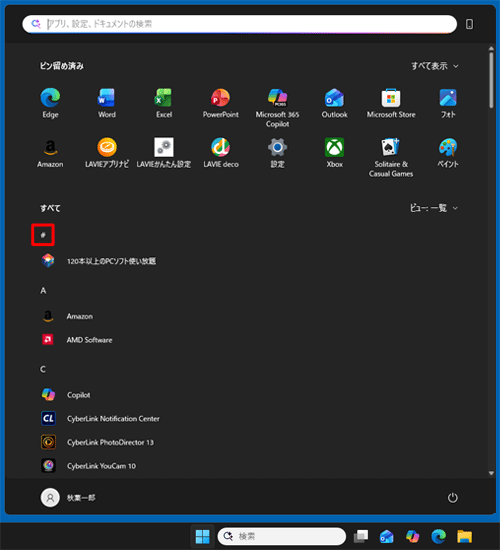This screenshot has height=550, width=500.
Task: Open Microsoft 365 Copilot
Action: coord(278,108)
